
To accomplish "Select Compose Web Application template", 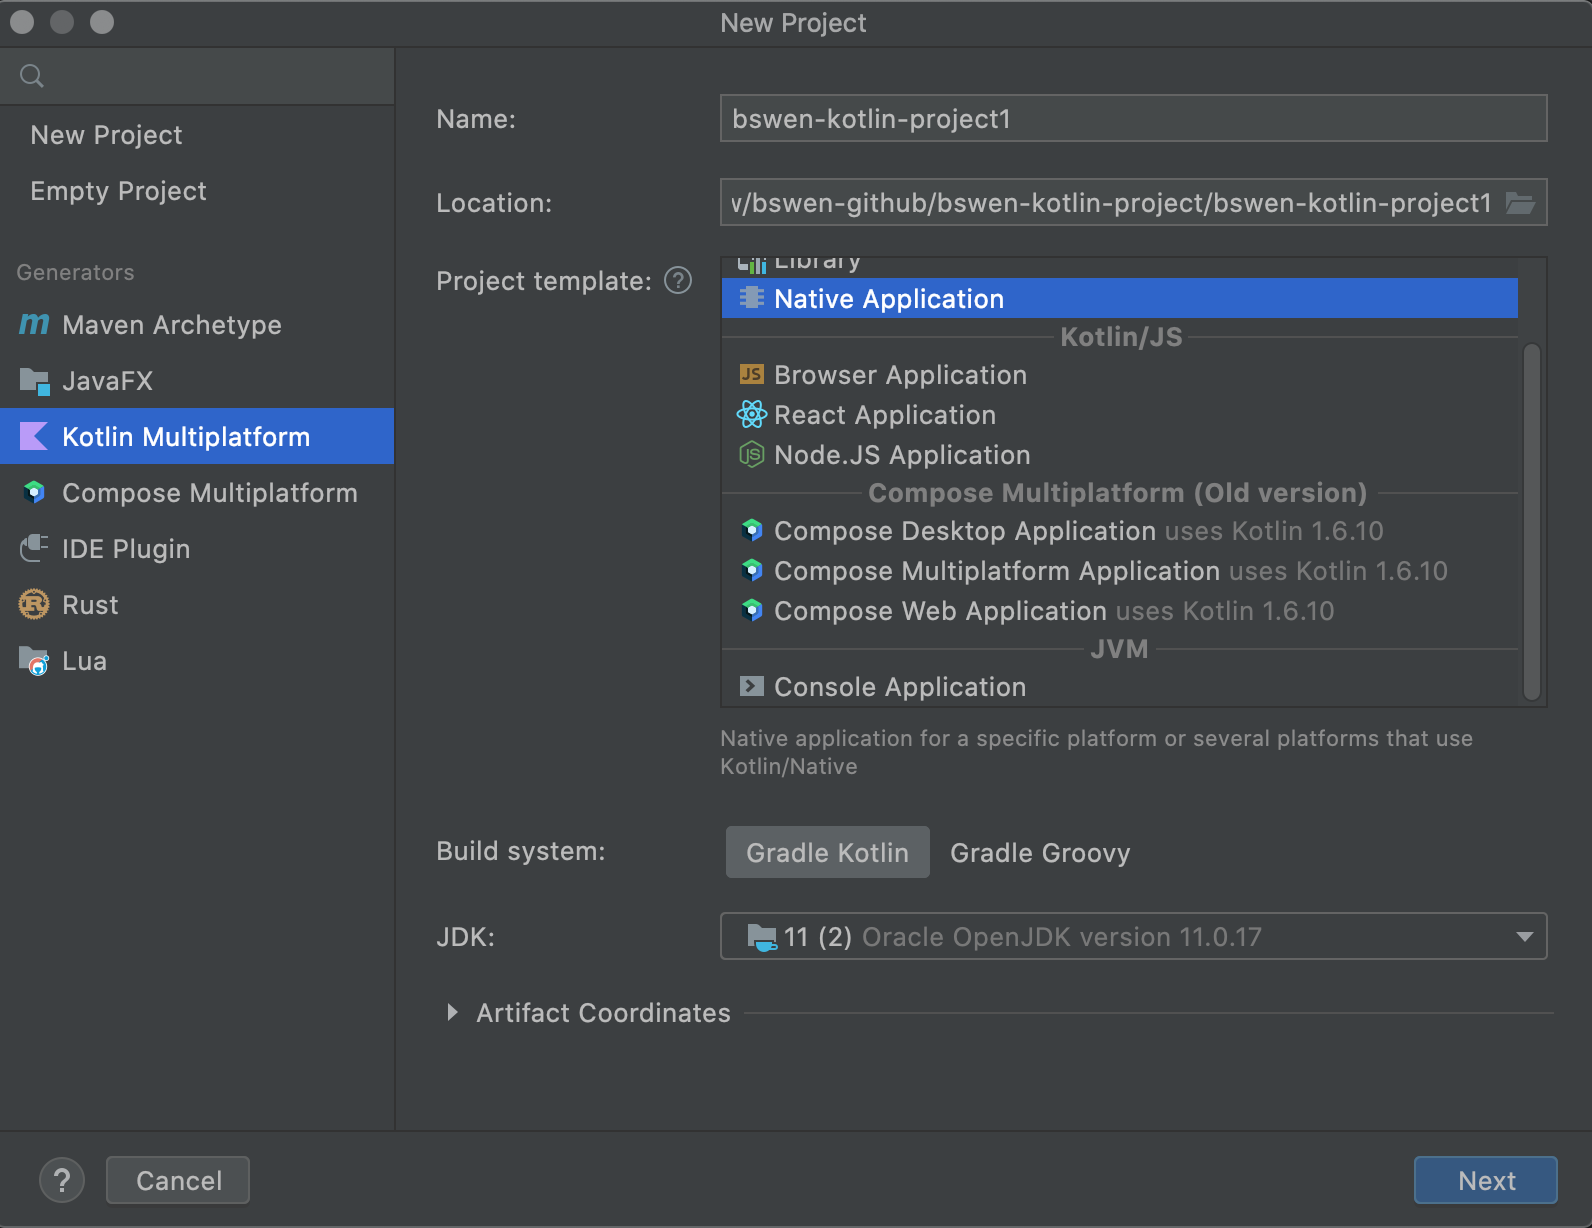I will pyautogui.click(x=1120, y=610).
